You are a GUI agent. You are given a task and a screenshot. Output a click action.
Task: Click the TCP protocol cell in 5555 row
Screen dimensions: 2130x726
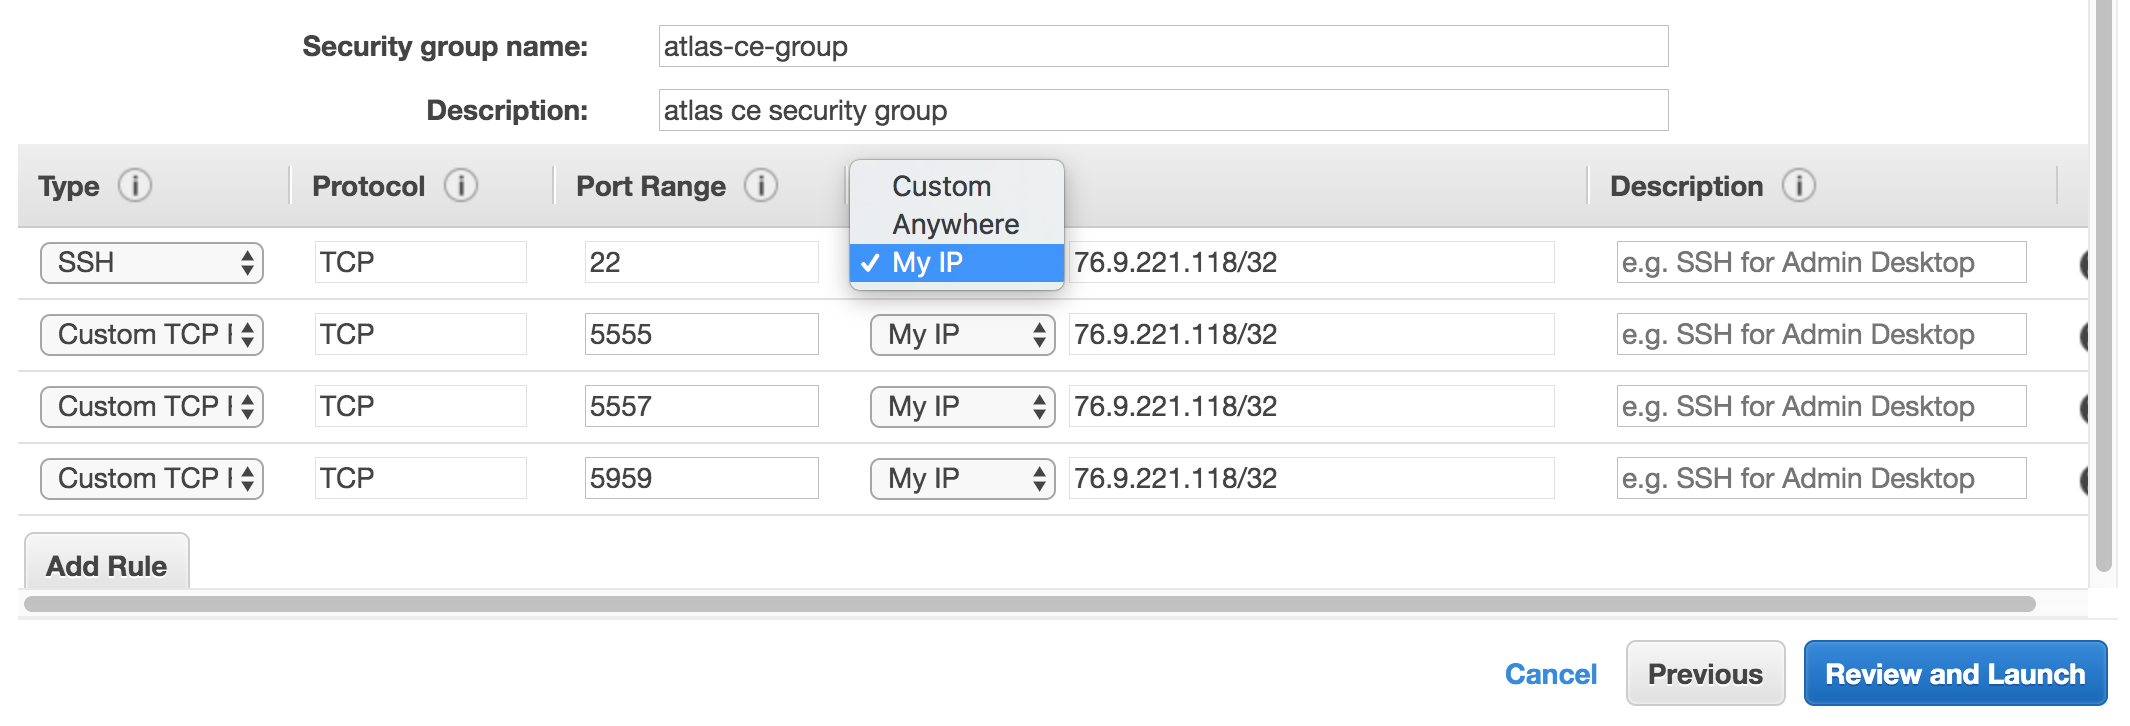(420, 335)
